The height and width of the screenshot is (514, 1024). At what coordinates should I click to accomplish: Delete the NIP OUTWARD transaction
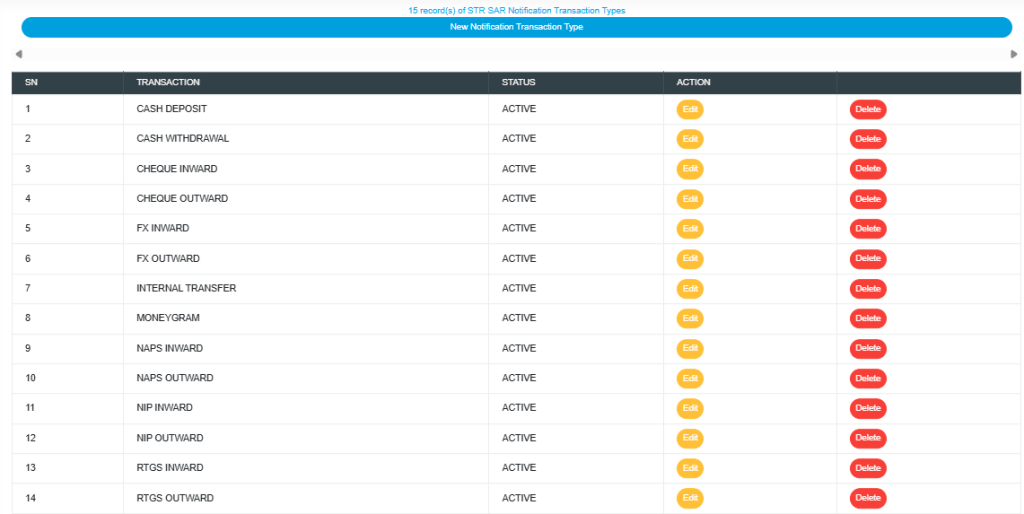coord(867,438)
